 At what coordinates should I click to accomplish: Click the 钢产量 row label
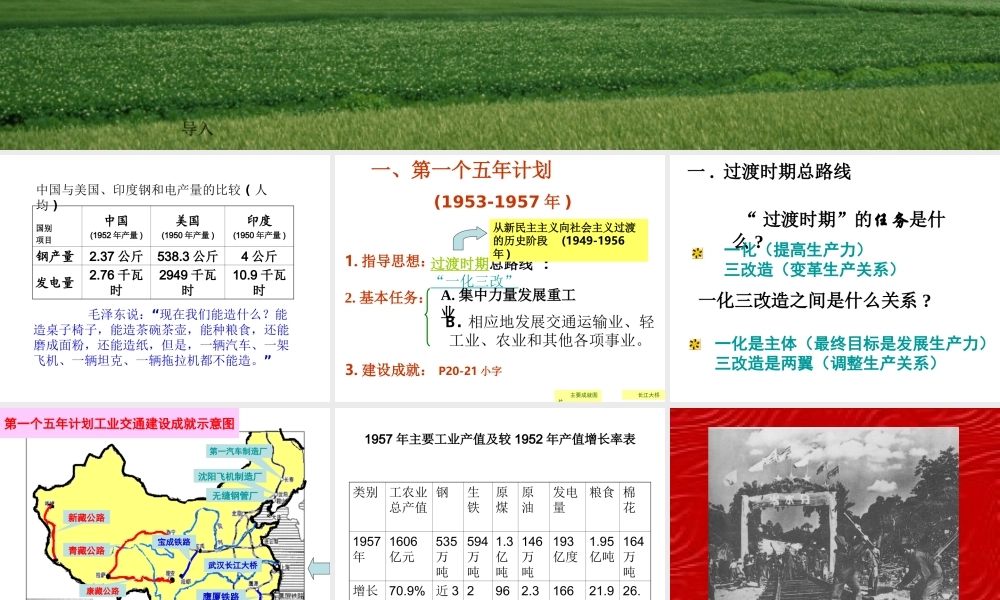[55, 256]
